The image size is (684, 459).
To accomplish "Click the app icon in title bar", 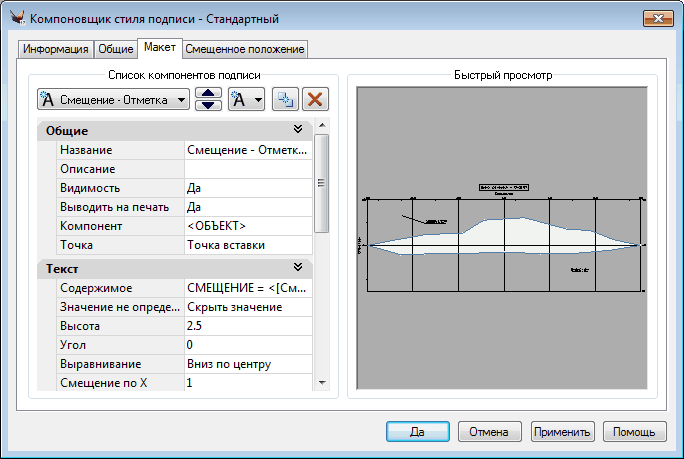I will (x=15, y=18).
